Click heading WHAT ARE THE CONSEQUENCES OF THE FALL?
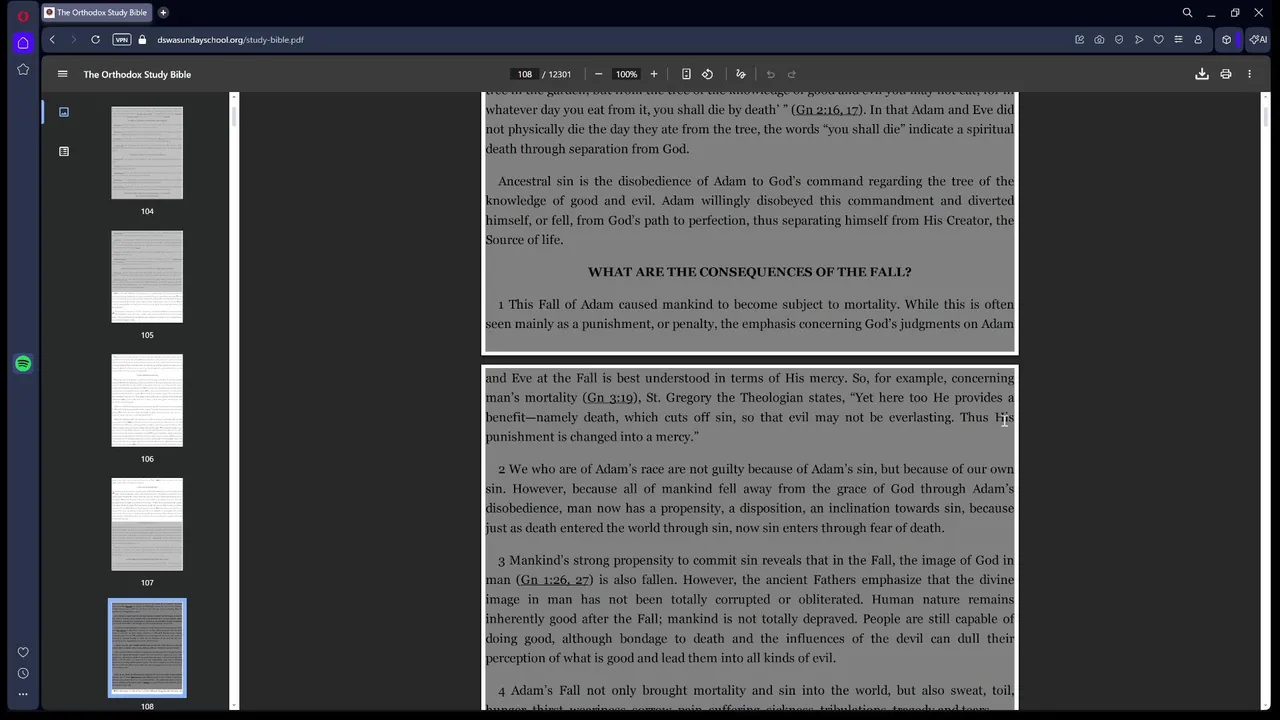 [x=750, y=272]
